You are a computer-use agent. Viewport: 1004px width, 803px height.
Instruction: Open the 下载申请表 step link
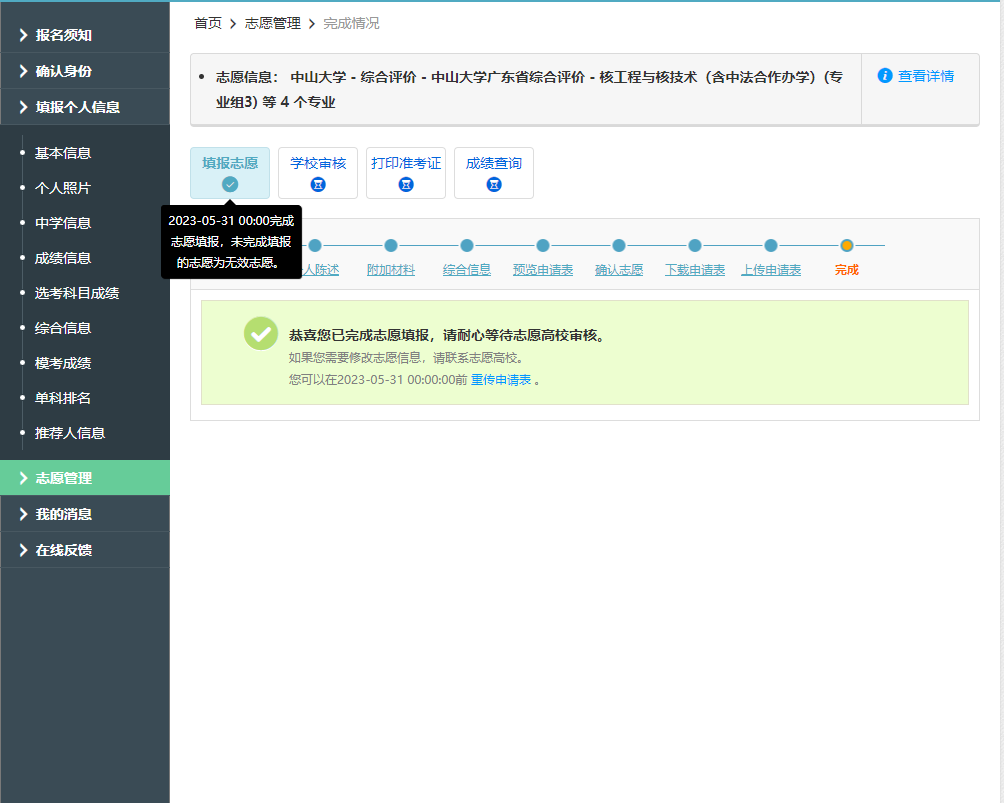pos(695,270)
